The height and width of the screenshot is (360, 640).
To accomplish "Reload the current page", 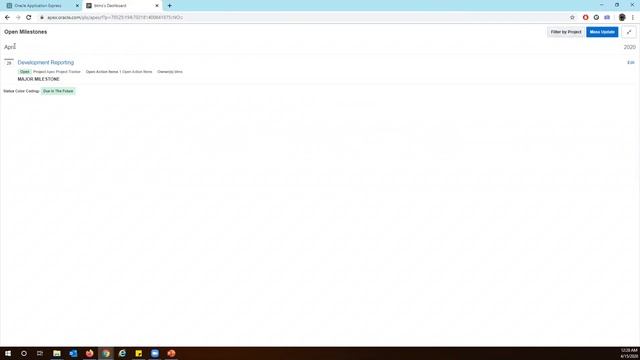I will tap(29, 18).
